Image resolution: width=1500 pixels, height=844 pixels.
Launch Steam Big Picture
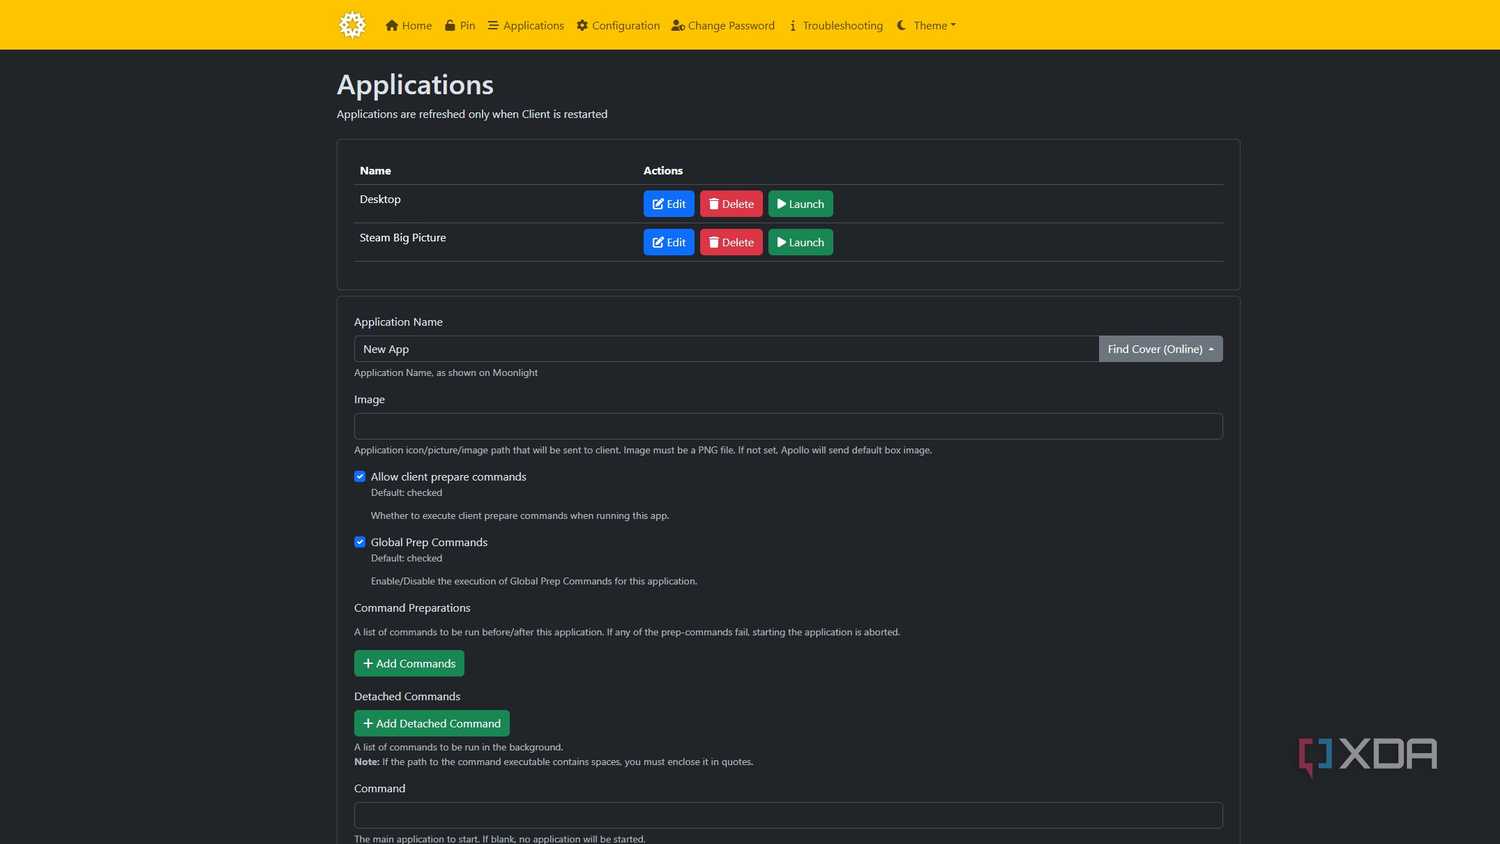800,242
